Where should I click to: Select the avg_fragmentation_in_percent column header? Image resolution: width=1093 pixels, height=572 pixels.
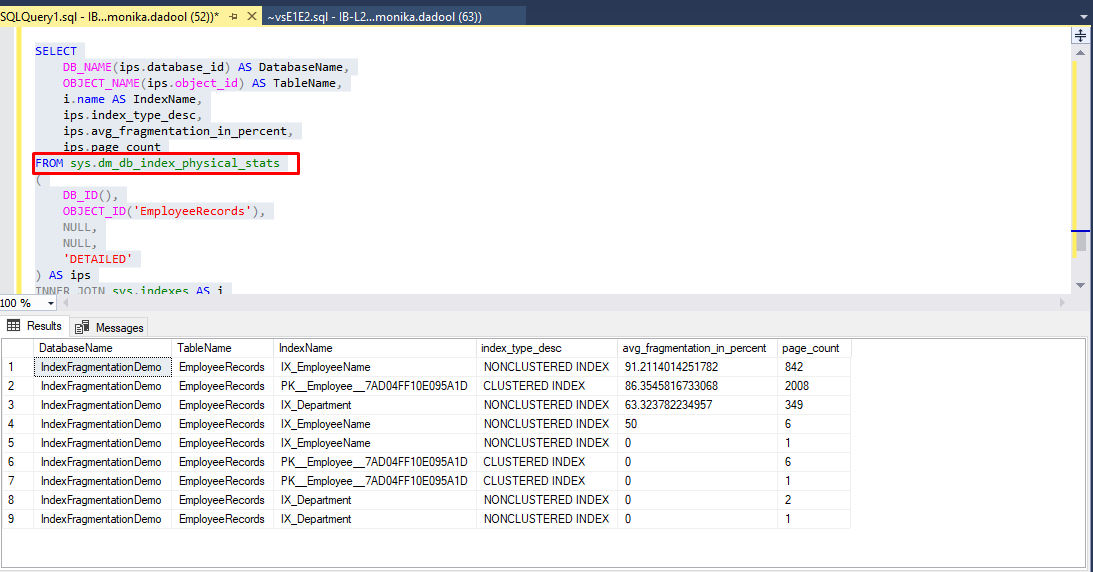698,348
